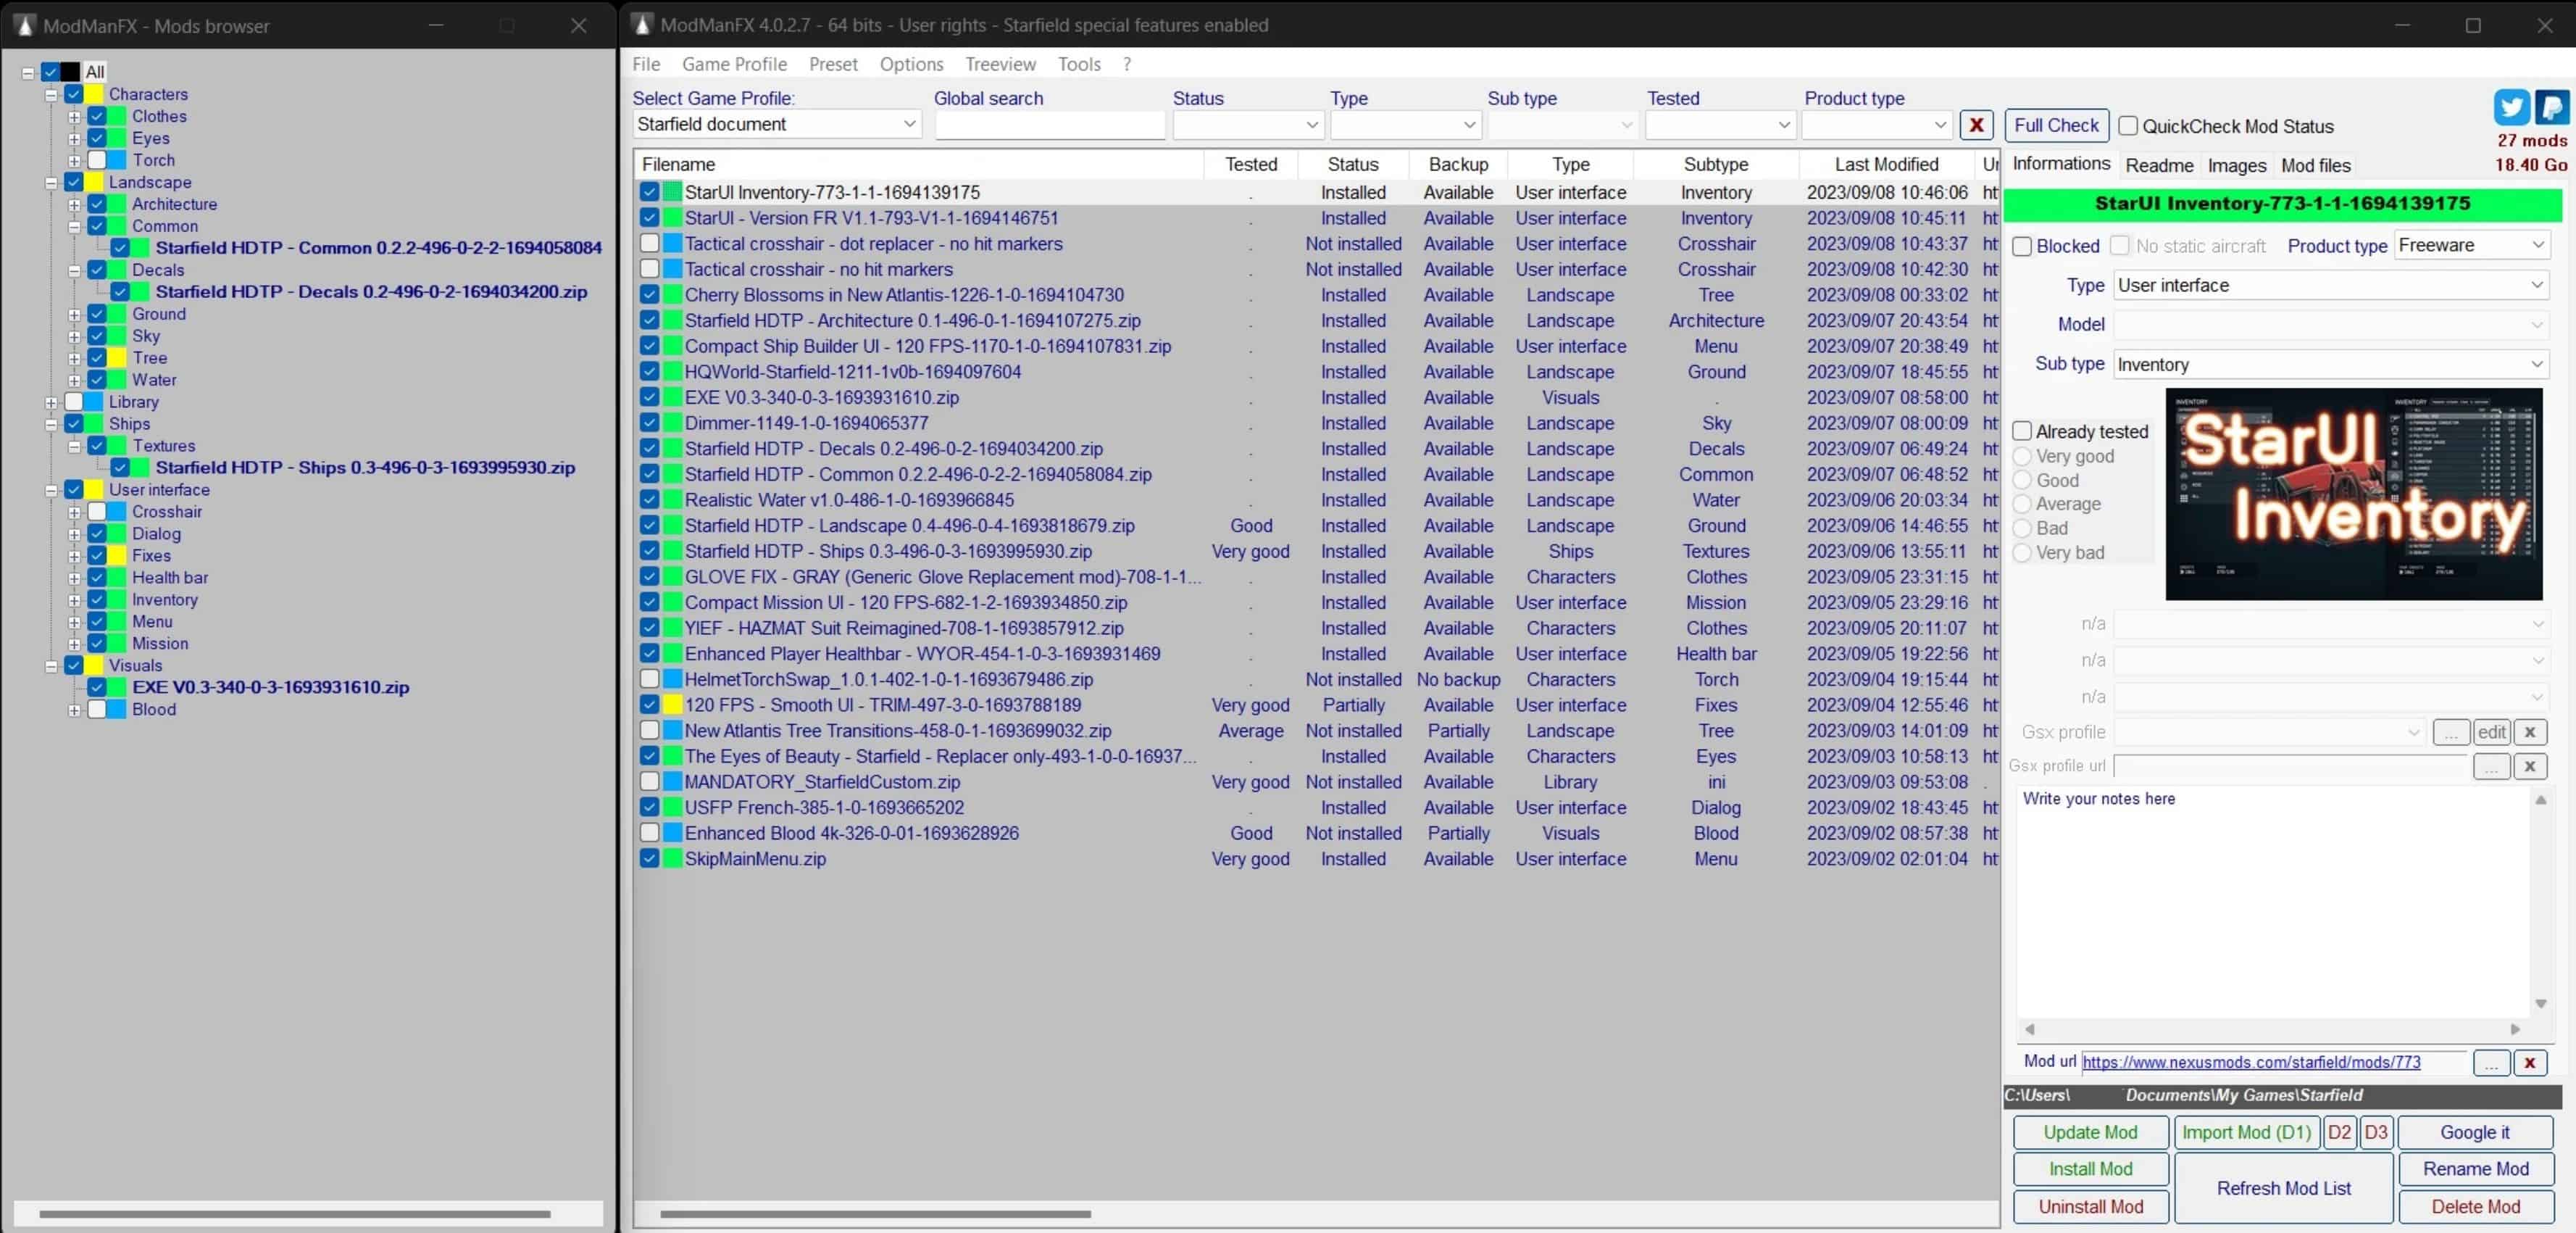Click the blue status square of MANDATORY_StarfieldCustom.zip
This screenshot has height=1233, width=2576.
coord(672,782)
